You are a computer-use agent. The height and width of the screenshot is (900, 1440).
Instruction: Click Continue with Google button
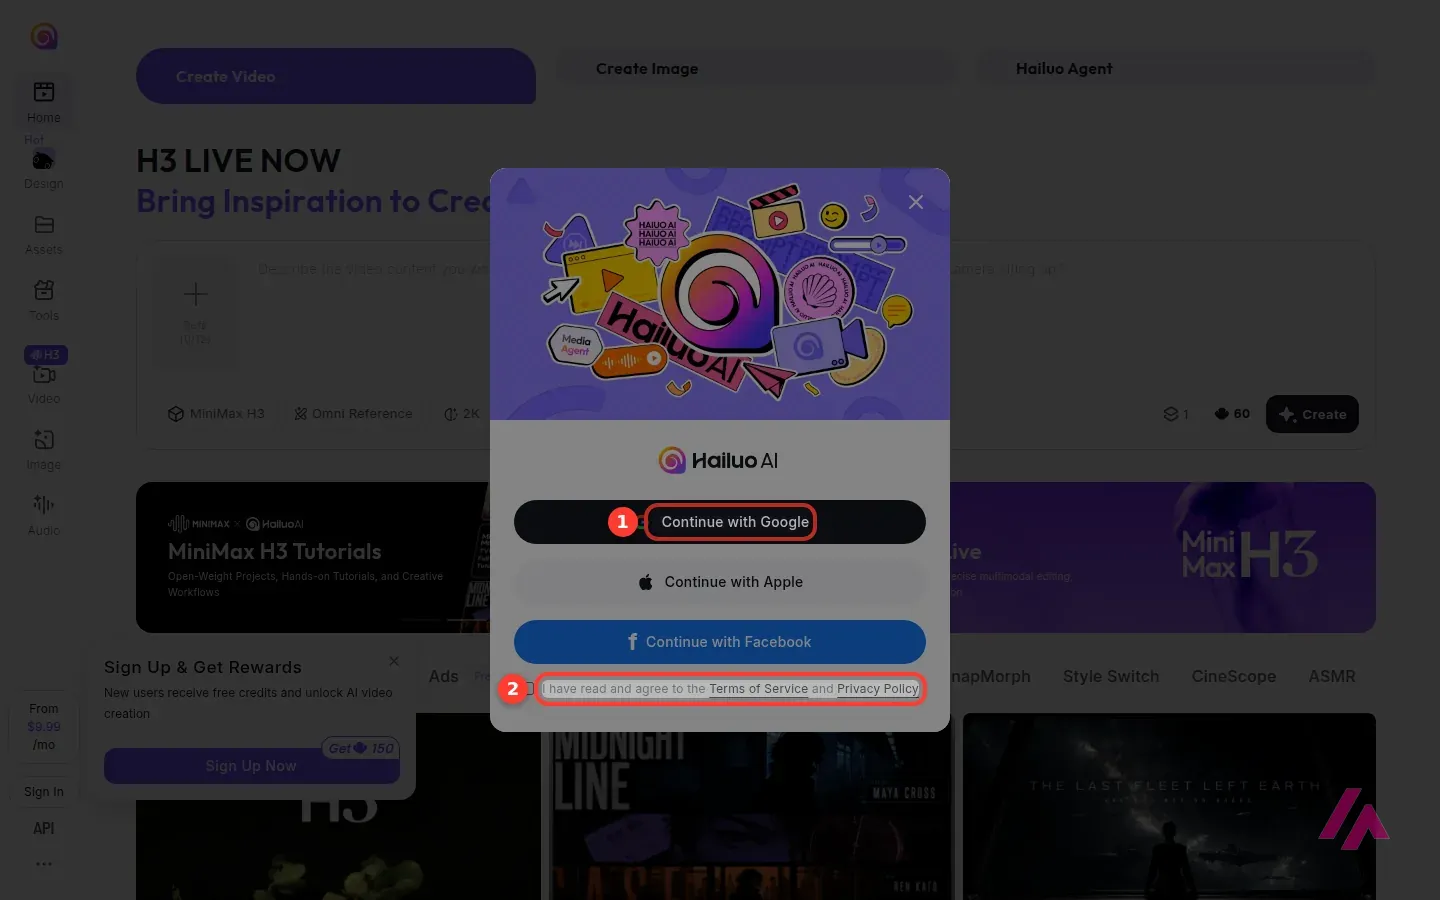(720, 522)
